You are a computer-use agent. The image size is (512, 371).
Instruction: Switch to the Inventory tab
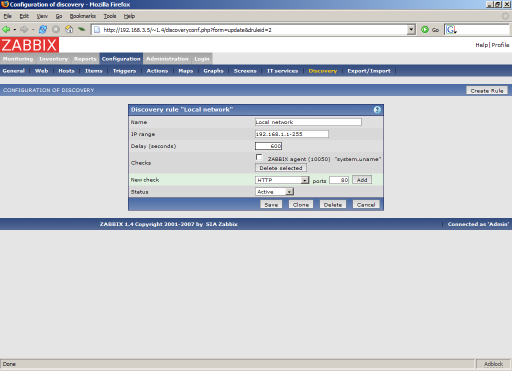click(53, 59)
